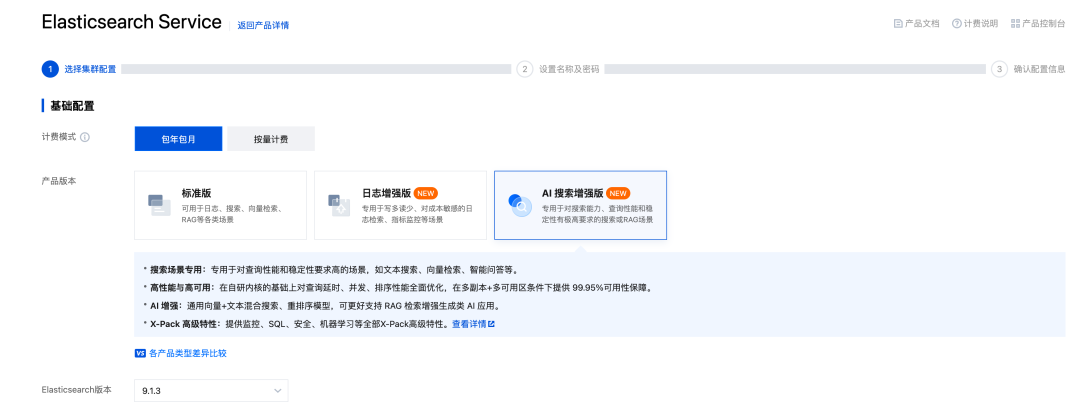Screen dimensions: 1080x413
Task: Click the AI 搜索增强版 search icon
Action: tap(519, 205)
